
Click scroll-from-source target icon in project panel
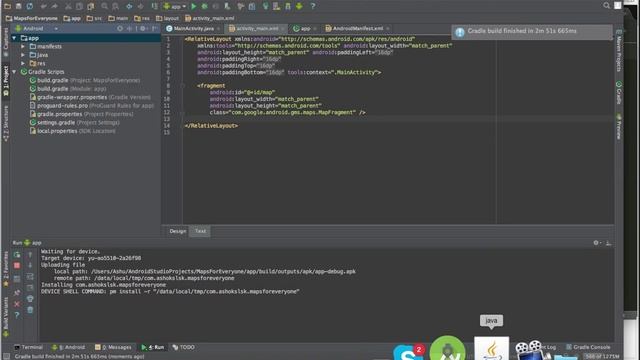pos(120,29)
